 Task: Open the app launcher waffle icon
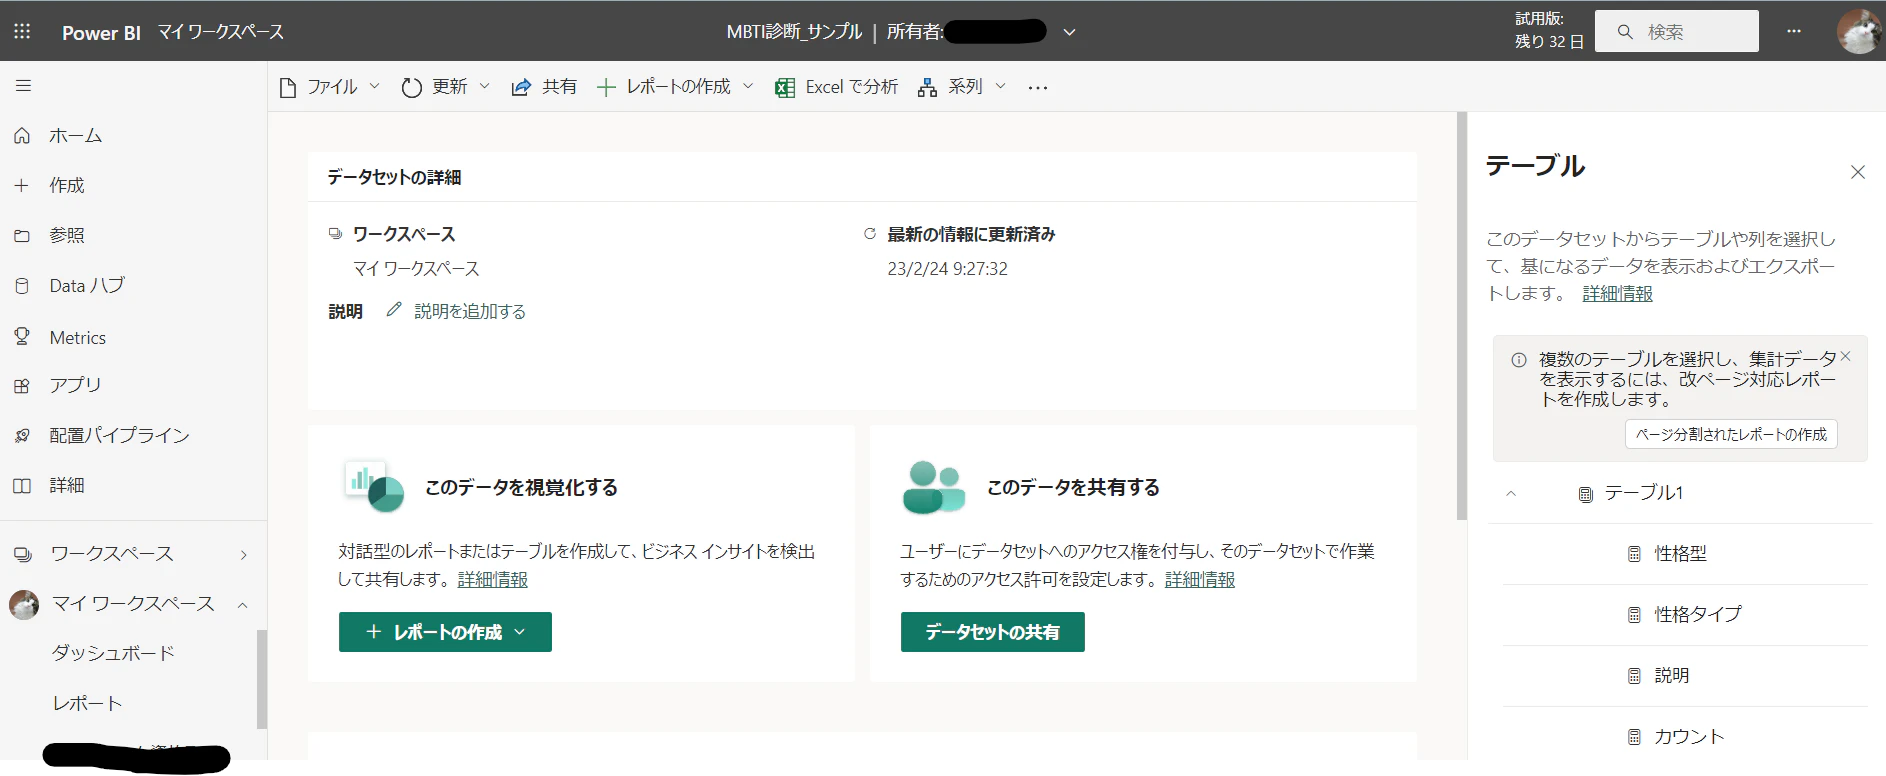(x=22, y=32)
